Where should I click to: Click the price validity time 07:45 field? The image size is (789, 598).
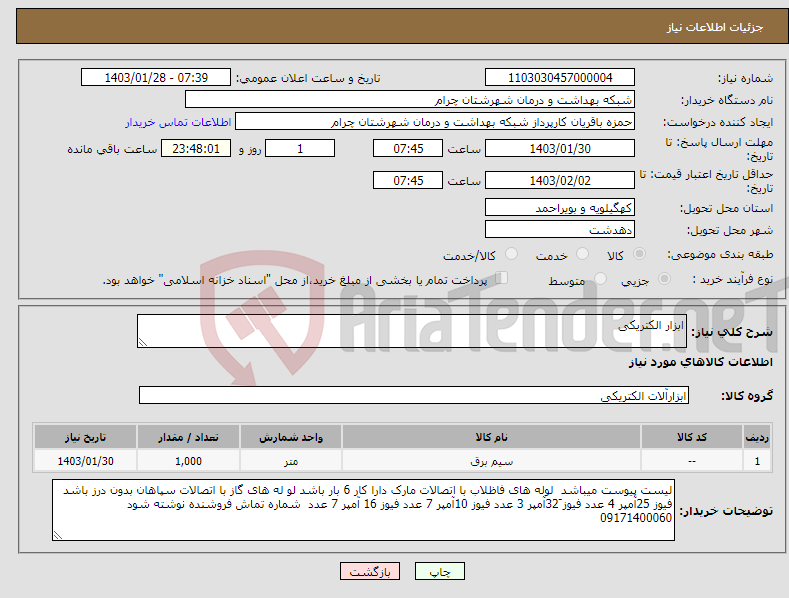pos(408,180)
